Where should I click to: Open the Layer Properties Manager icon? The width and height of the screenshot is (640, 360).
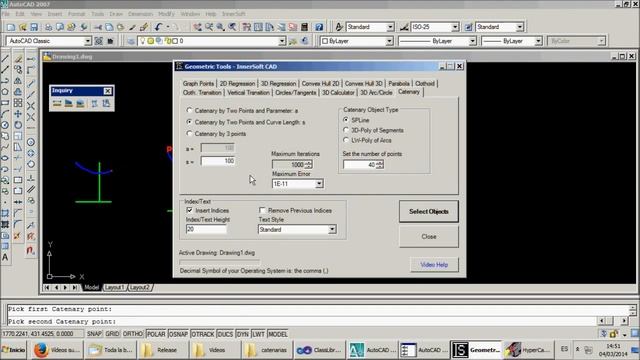pyautogui.click(x=131, y=41)
